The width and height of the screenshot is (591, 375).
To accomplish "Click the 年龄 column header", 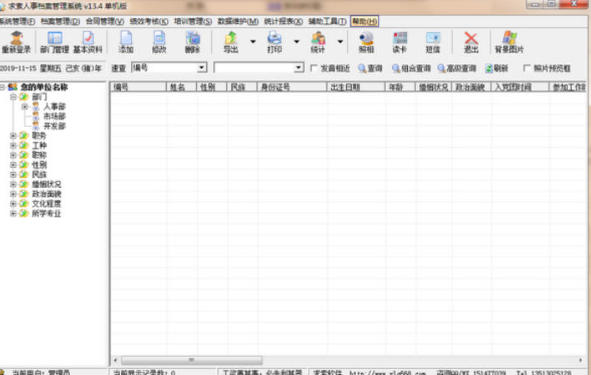I will click(400, 87).
